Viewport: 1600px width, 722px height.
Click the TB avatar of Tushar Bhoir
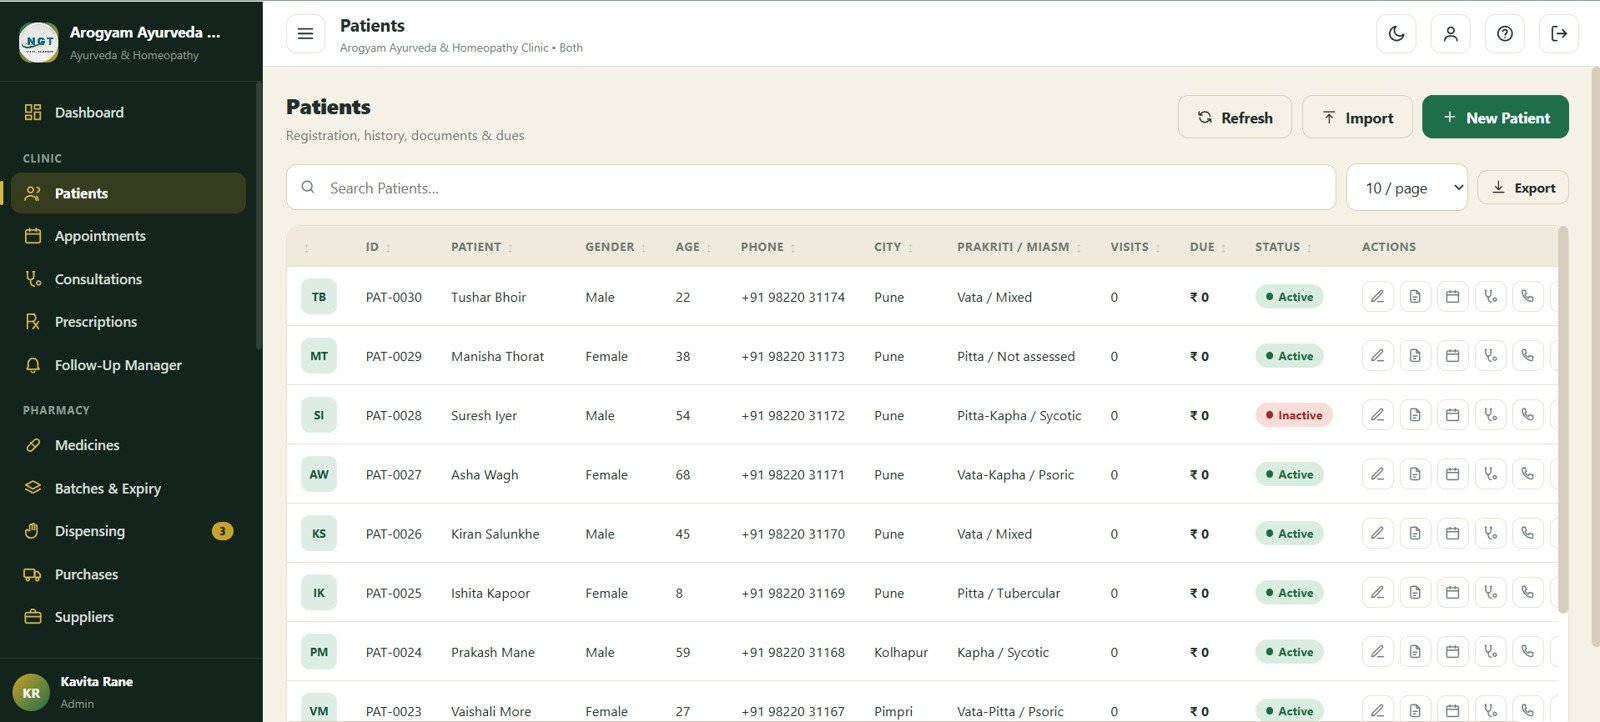(319, 297)
